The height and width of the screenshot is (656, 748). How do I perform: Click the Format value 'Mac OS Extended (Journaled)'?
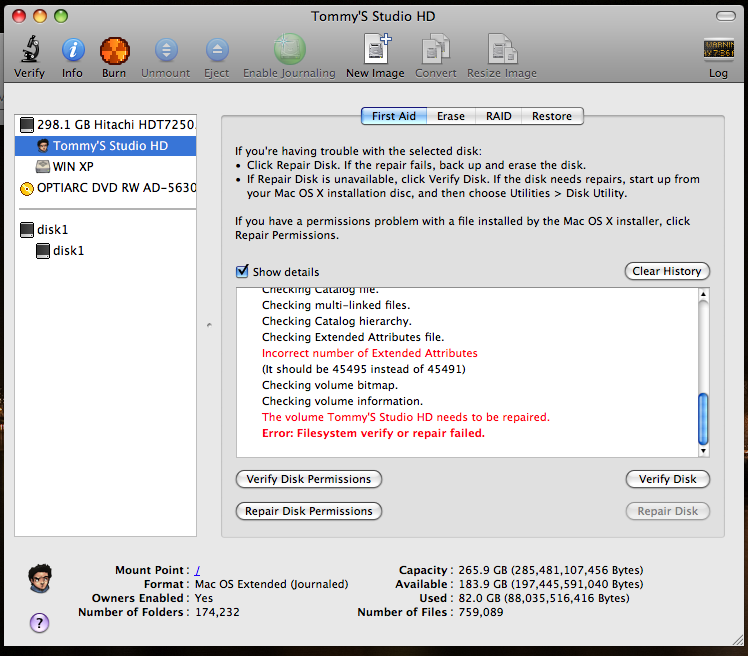(272, 584)
